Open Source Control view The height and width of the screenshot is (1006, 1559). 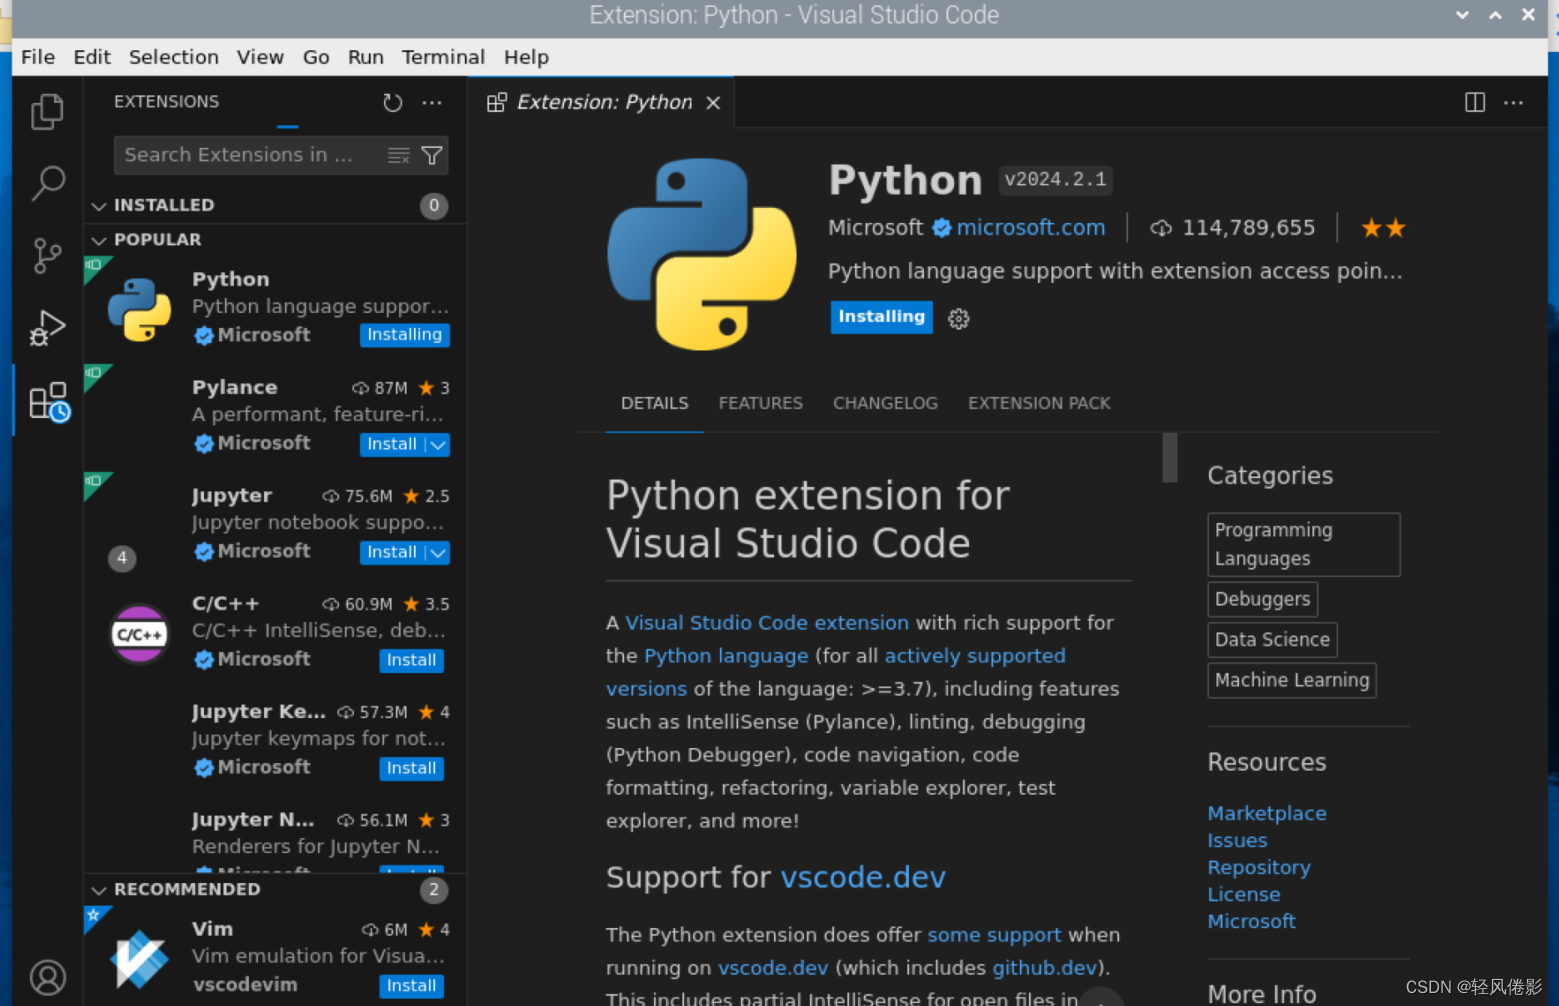point(47,255)
